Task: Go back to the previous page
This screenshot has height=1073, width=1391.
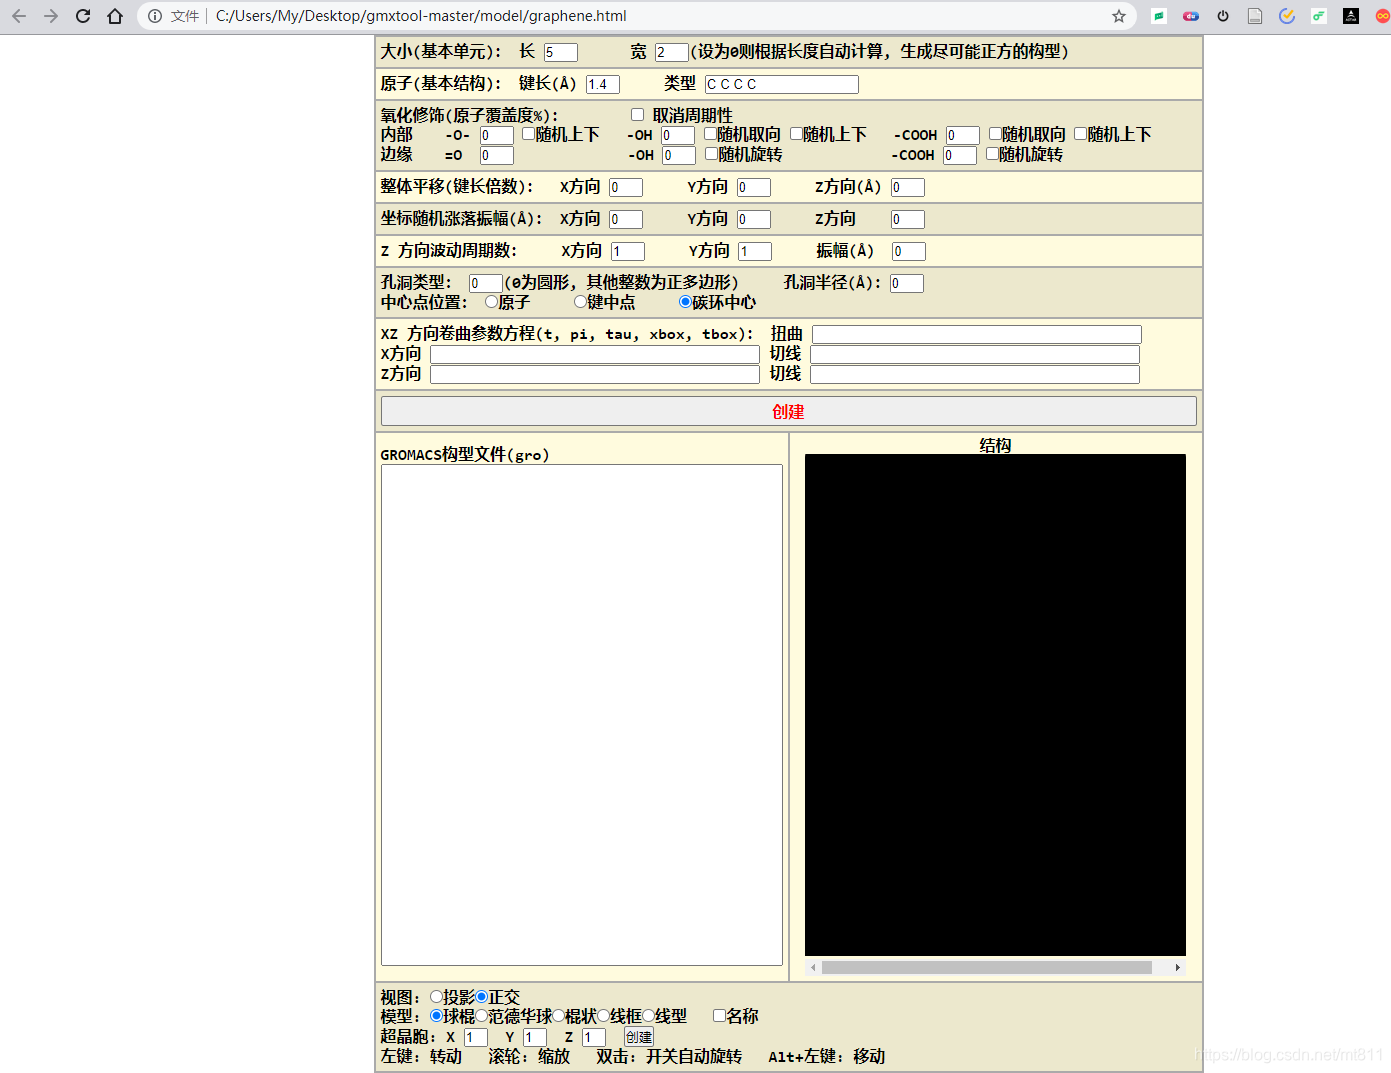Action: [x=19, y=16]
